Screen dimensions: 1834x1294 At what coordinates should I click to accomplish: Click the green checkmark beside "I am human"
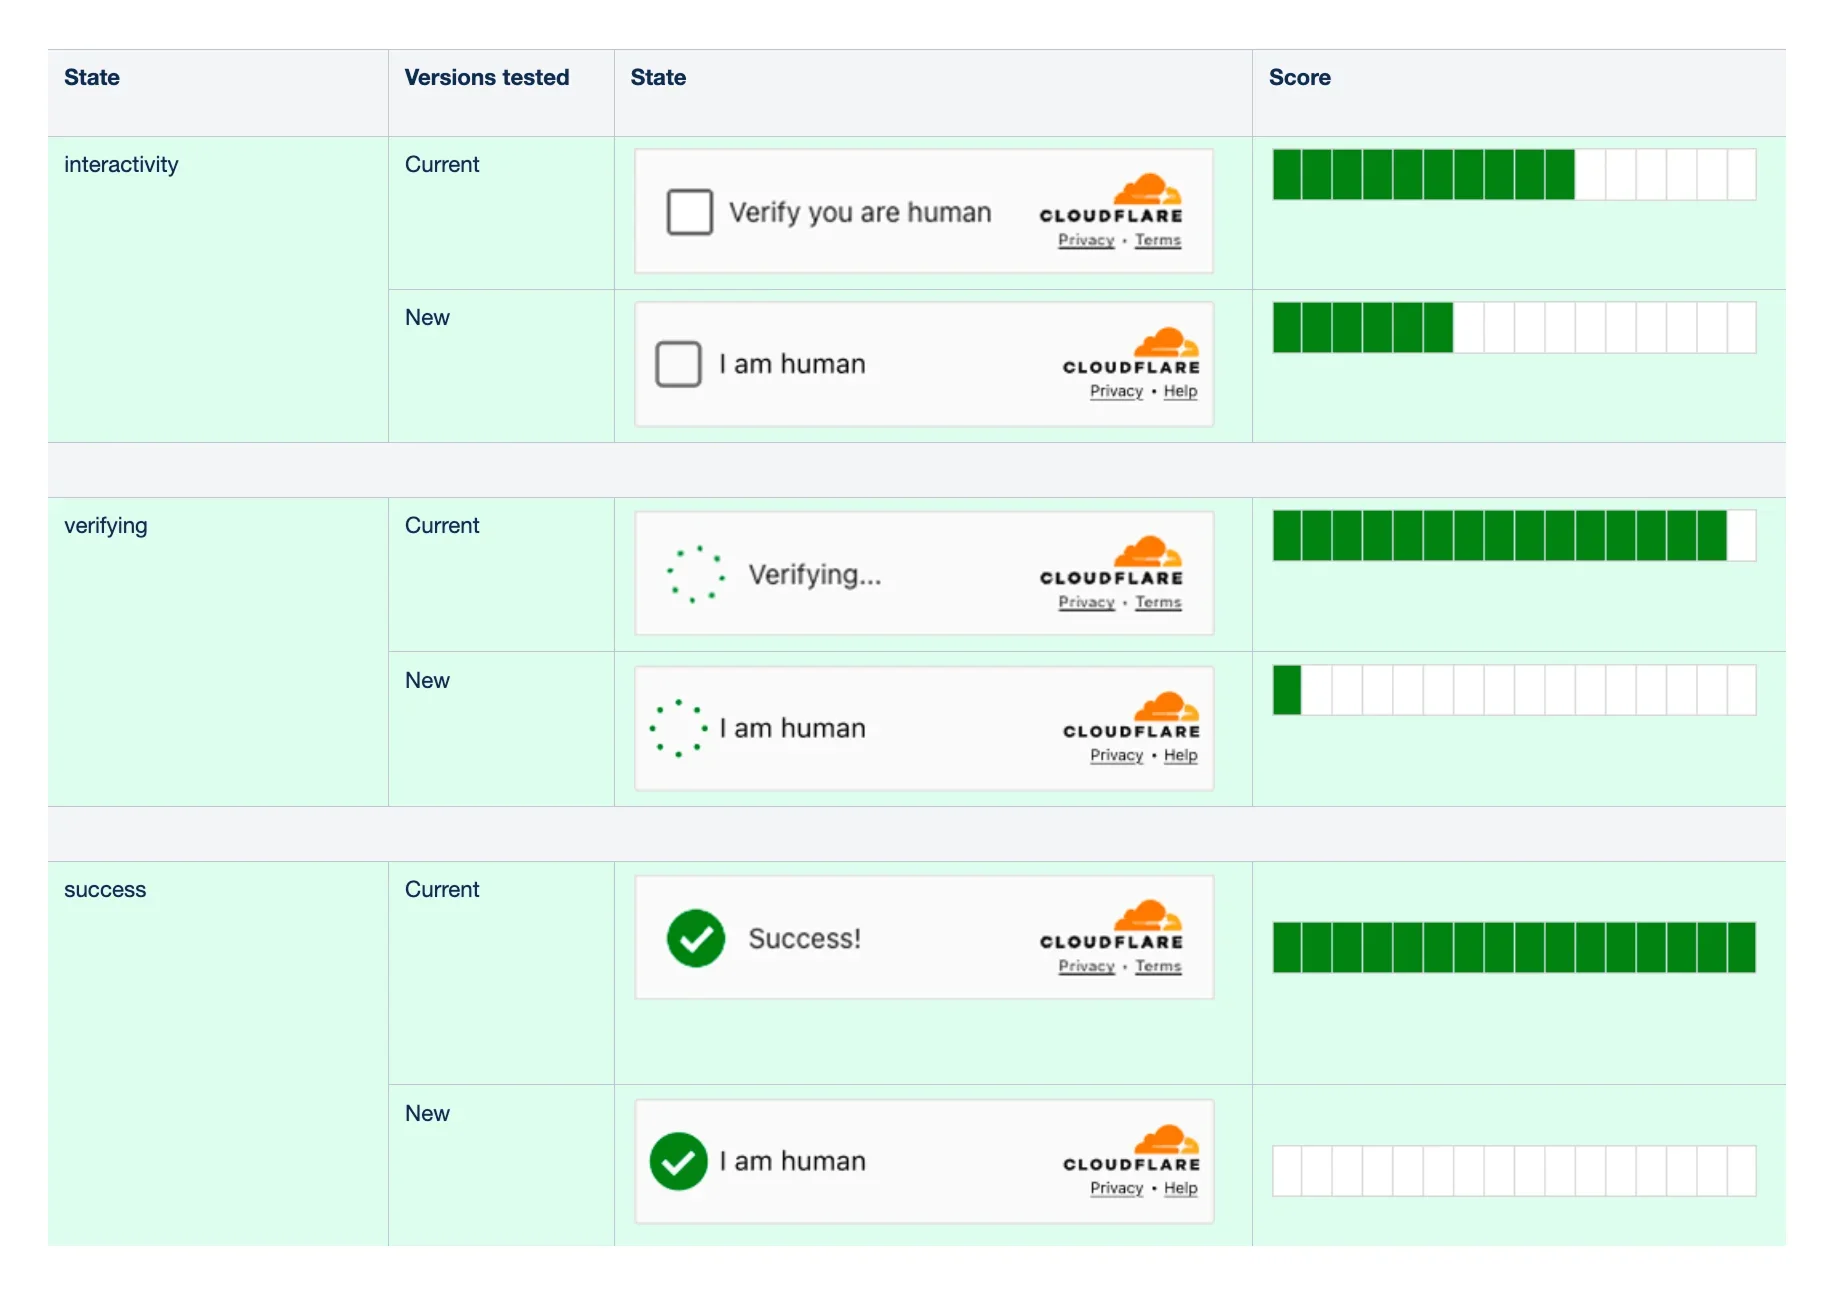point(678,1161)
